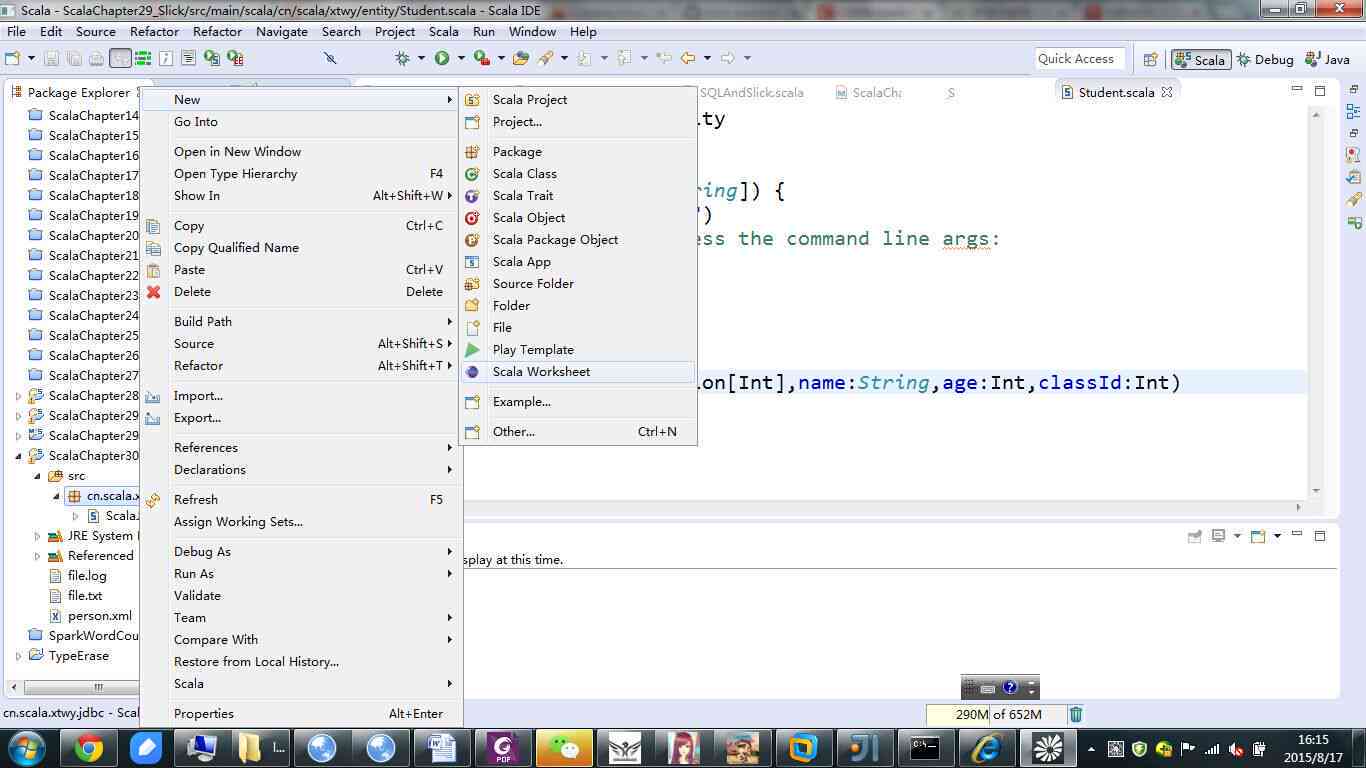
Task: Click the Run External Tools toolbar icon
Action: pos(481,59)
